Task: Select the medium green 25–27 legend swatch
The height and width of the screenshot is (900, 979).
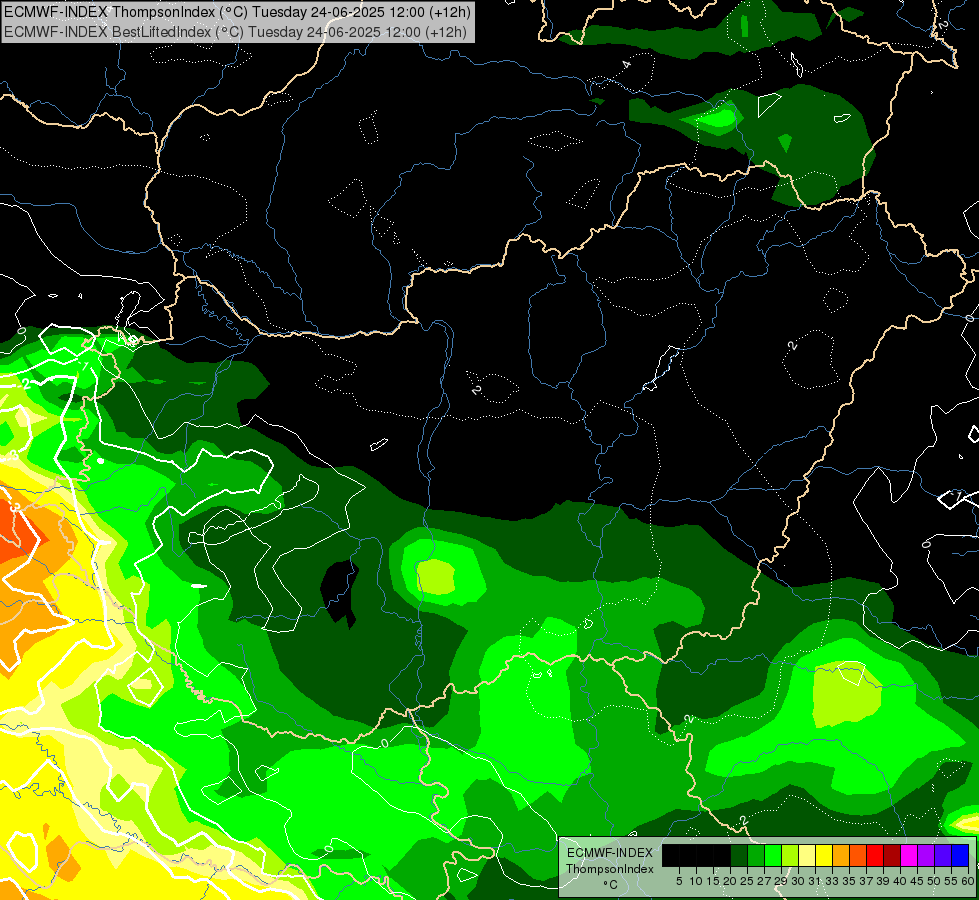Action: [756, 855]
